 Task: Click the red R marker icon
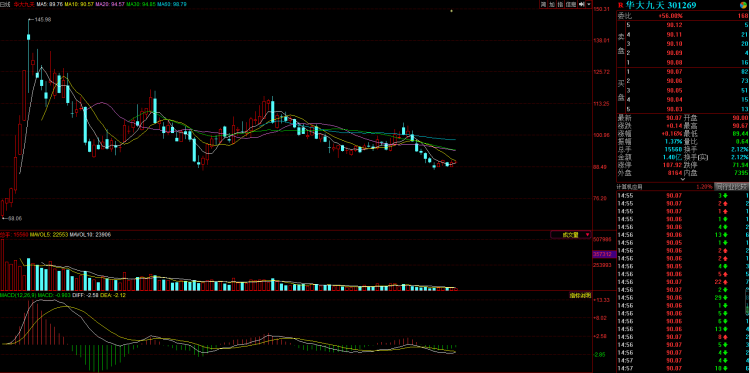click(x=621, y=5)
